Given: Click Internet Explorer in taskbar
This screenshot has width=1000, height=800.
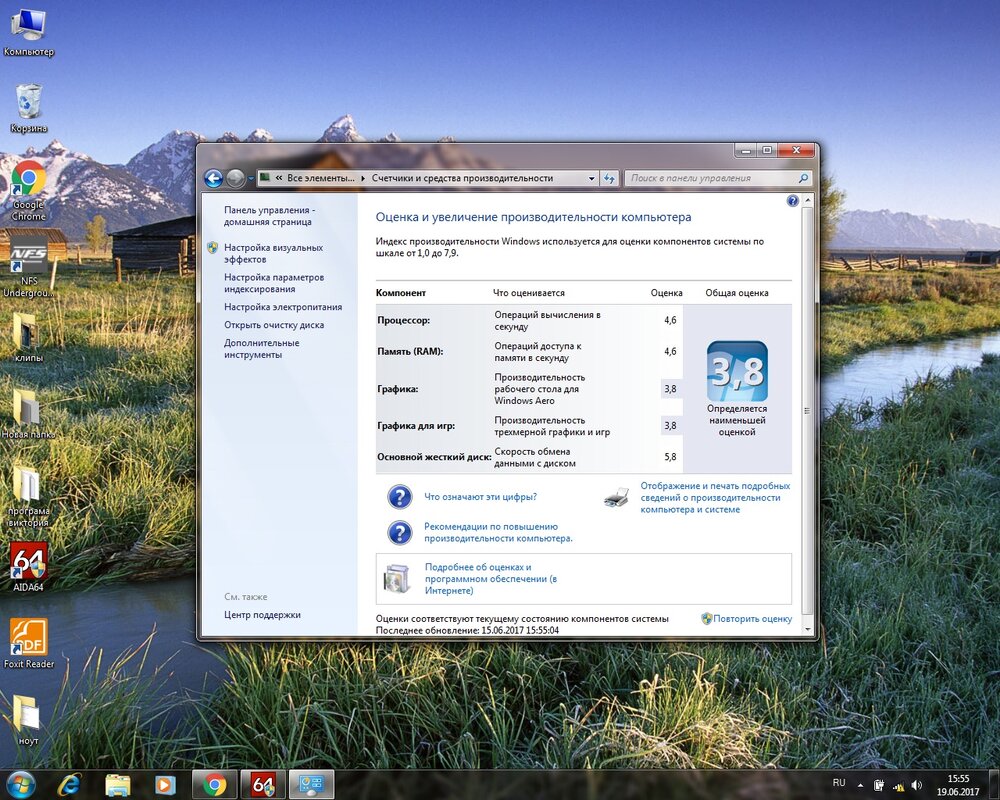Looking at the screenshot, I should click(x=69, y=784).
